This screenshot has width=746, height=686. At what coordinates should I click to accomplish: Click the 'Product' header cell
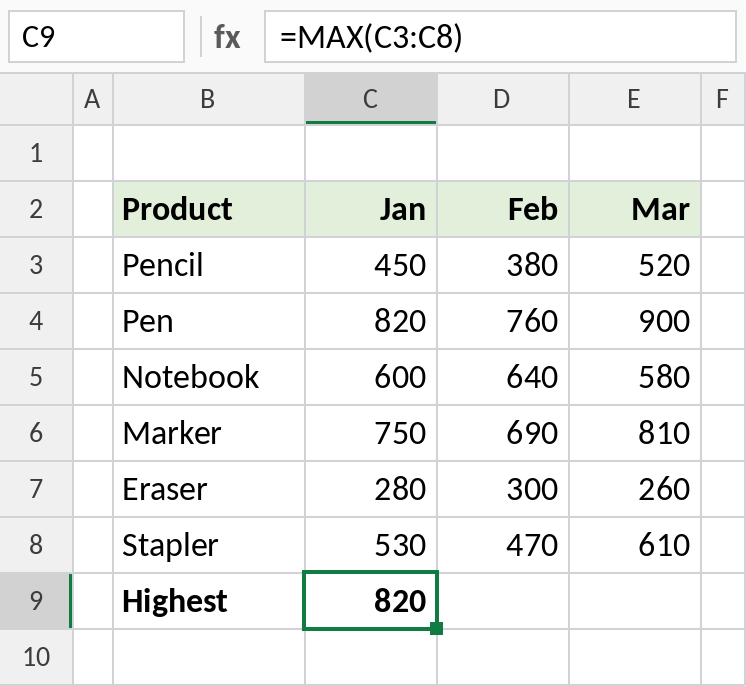(209, 209)
